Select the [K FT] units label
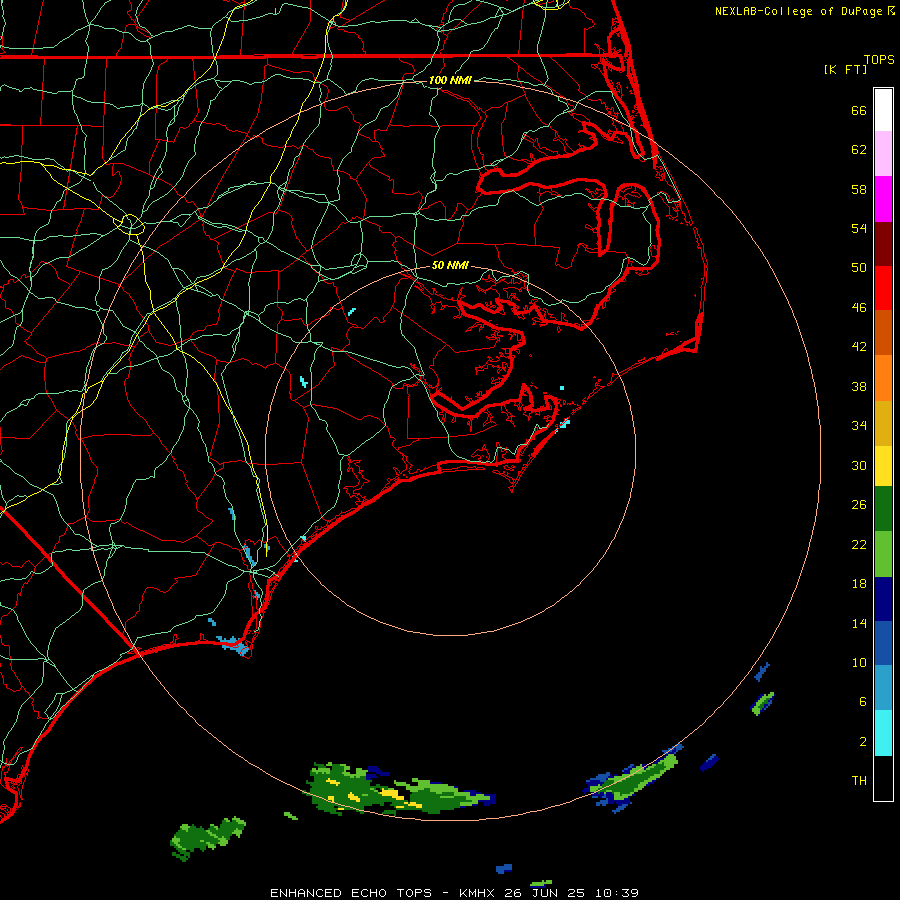 tap(845, 69)
